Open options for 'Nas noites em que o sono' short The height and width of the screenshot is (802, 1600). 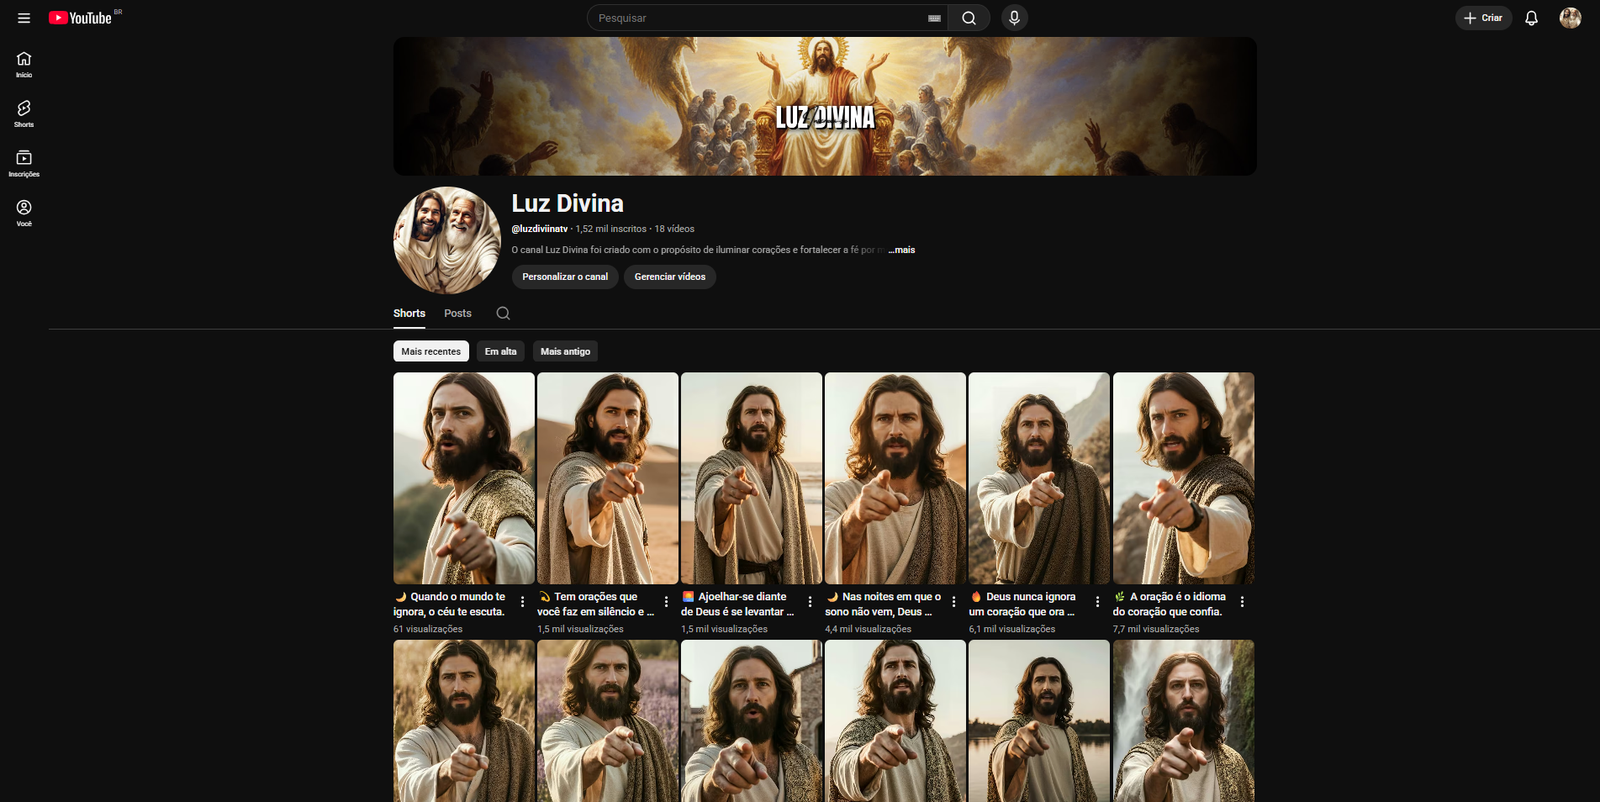tap(954, 602)
